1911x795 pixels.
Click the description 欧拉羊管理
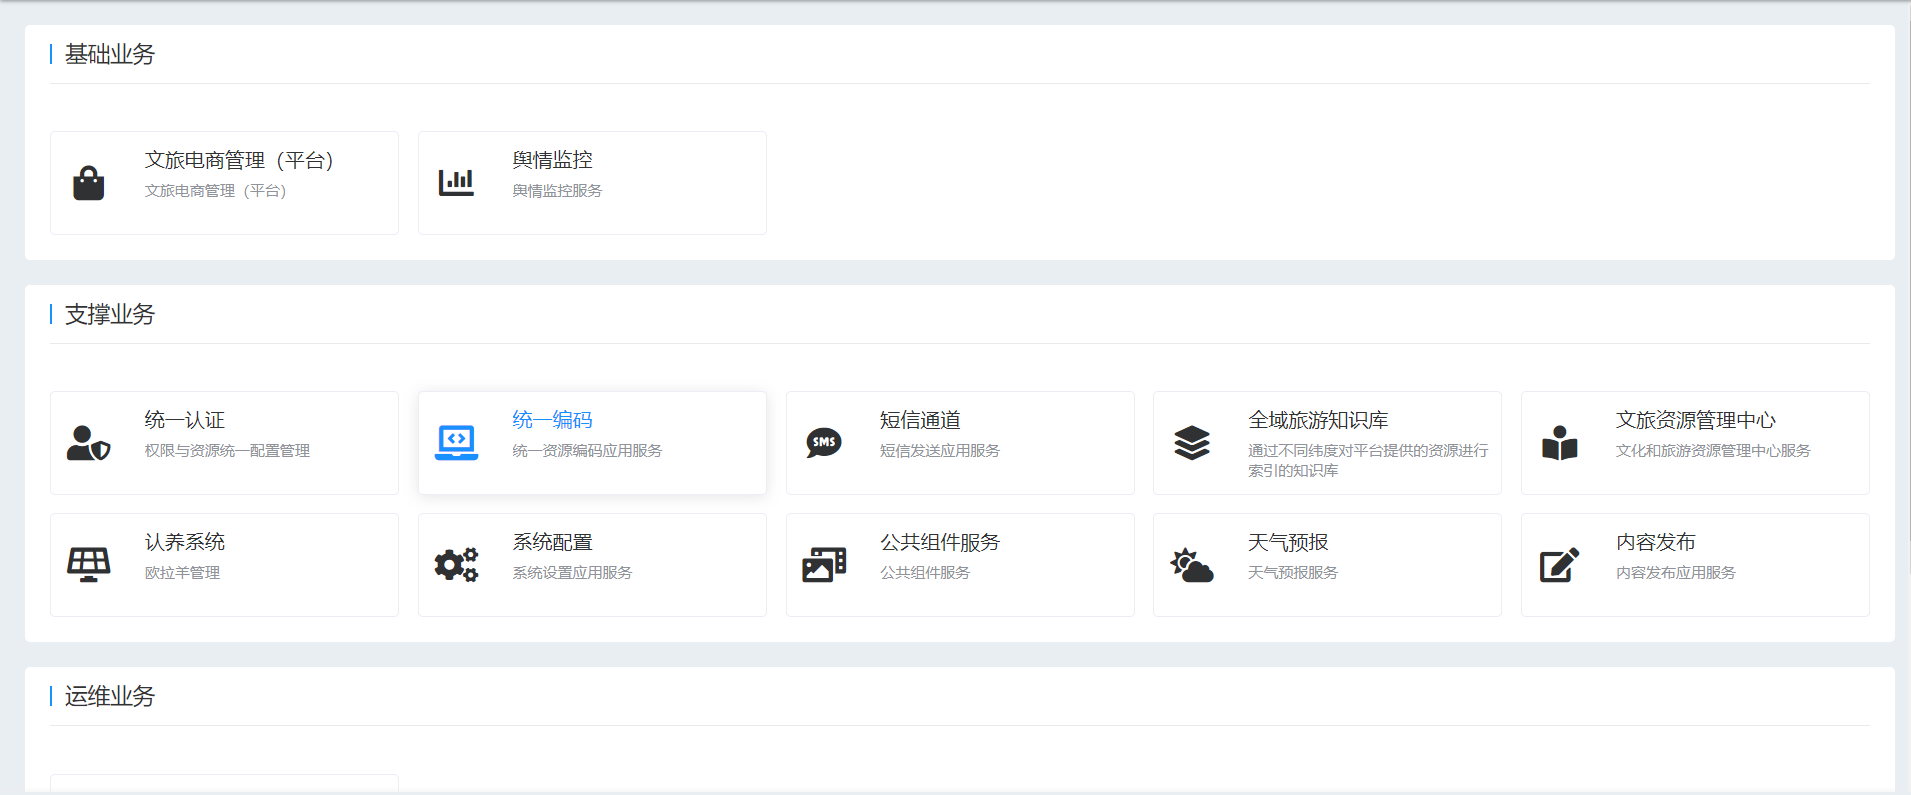coord(182,573)
